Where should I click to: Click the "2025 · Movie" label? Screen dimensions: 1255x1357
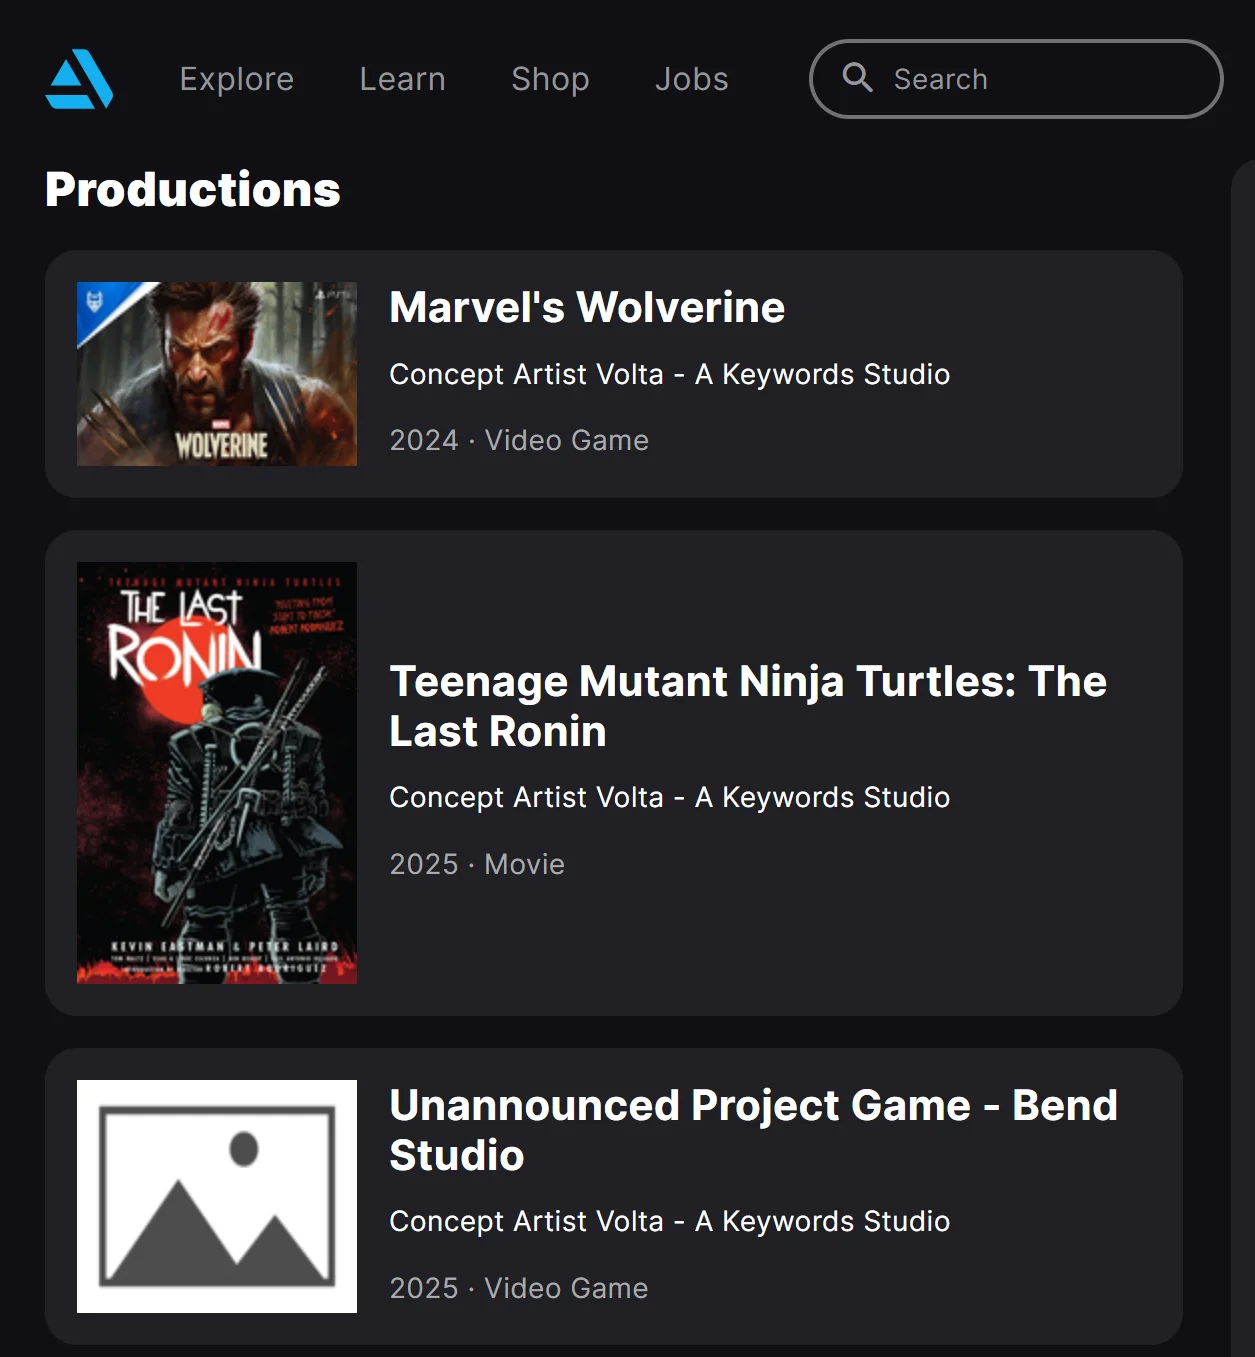pos(477,864)
